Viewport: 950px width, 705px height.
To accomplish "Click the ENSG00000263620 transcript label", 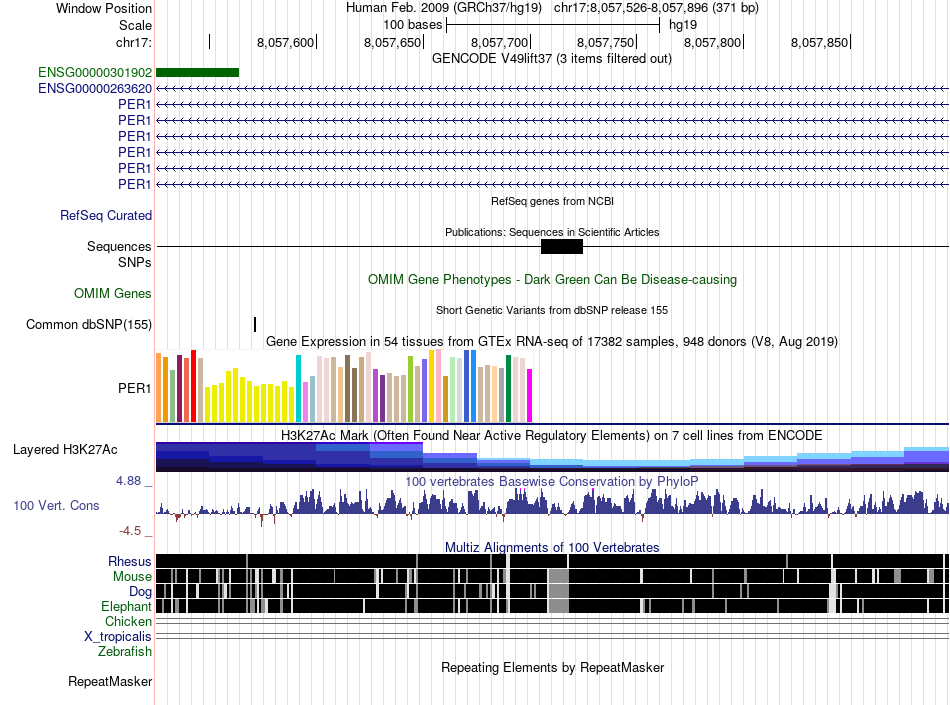I will pyautogui.click(x=95, y=88).
